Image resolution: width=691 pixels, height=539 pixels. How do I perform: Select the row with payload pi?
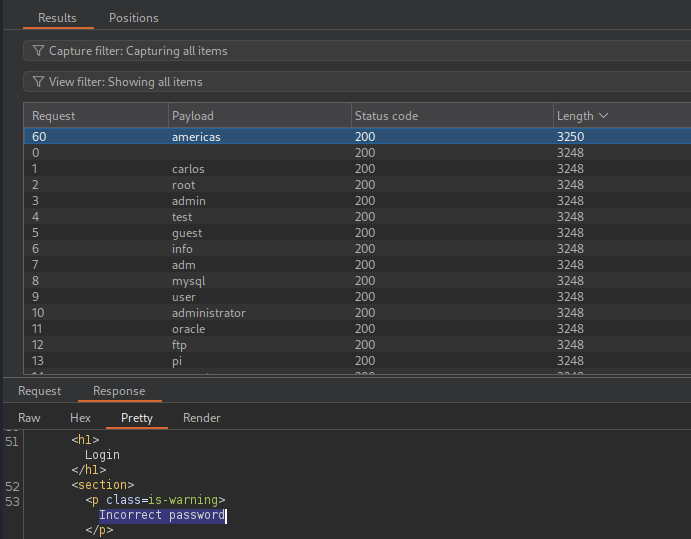(x=357, y=361)
